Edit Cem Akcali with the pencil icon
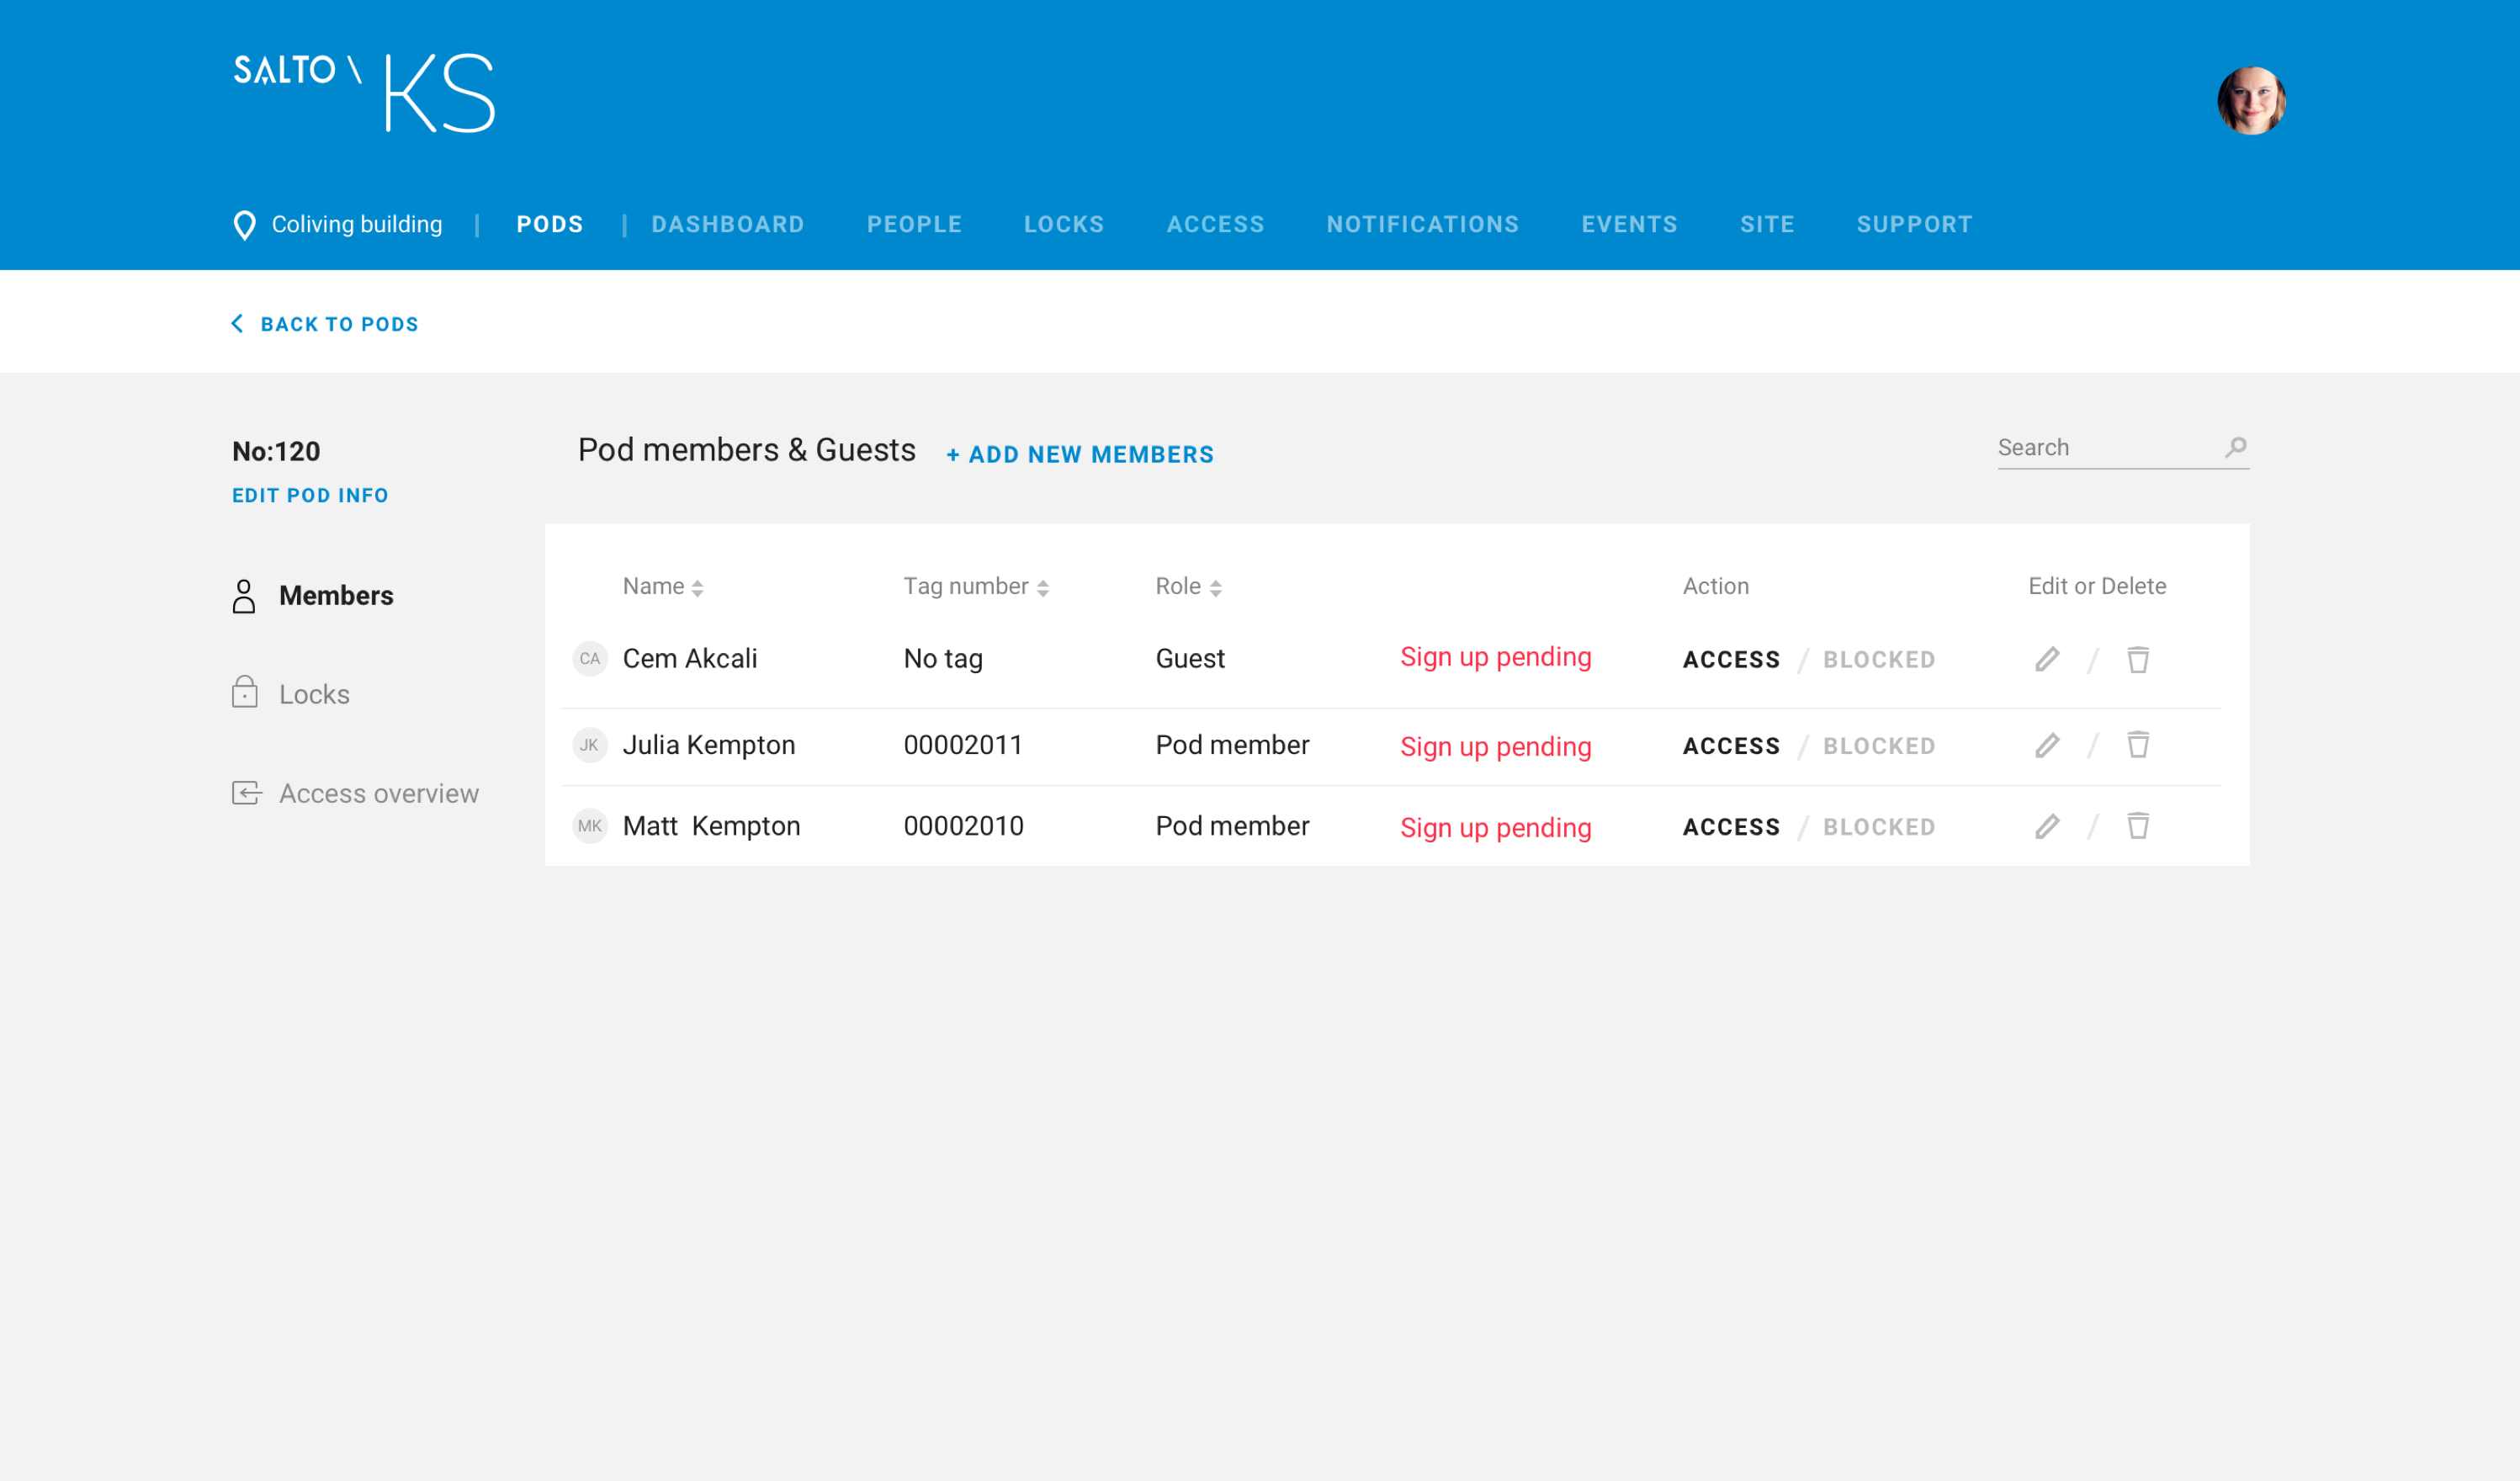The height and width of the screenshot is (1481, 2520). [2047, 659]
